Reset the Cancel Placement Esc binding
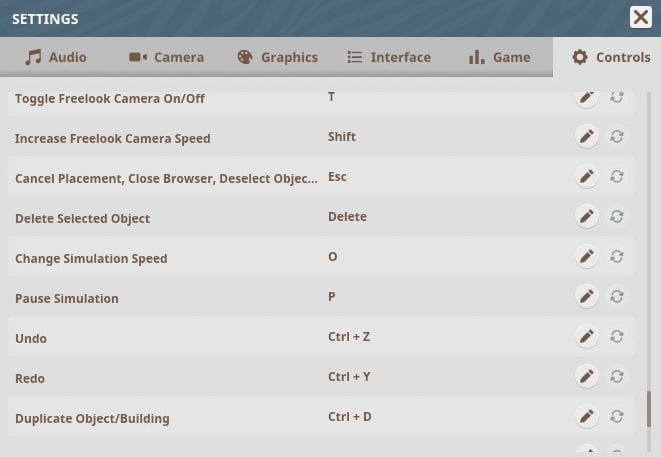 tap(617, 177)
